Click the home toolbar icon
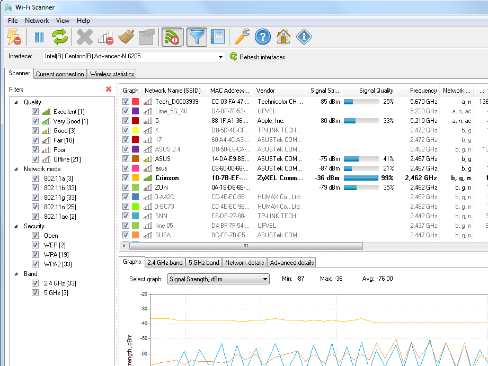The image size is (488, 366). (283, 37)
